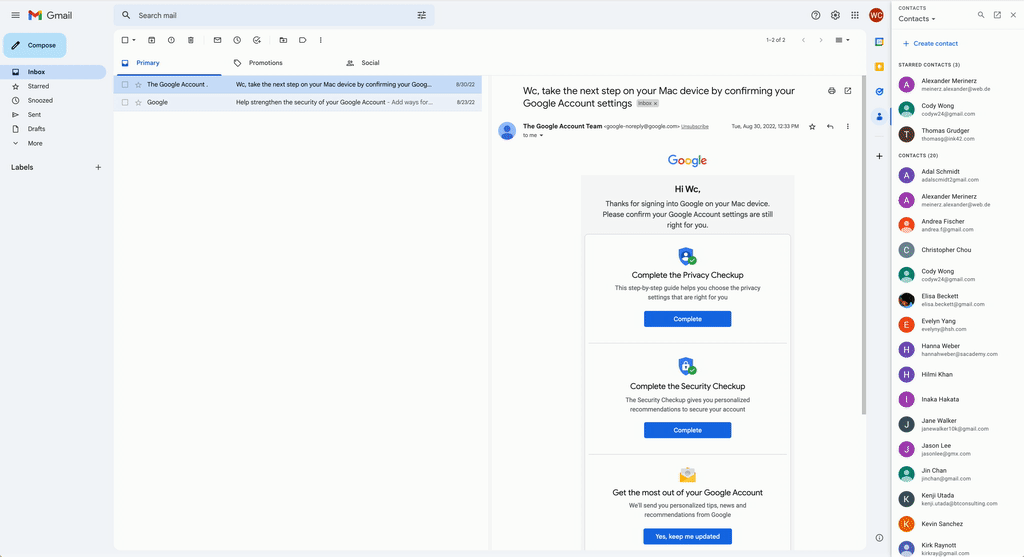Click Yes, keep me updated button
Image resolution: width=1024 pixels, height=557 pixels.
(x=688, y=537)
